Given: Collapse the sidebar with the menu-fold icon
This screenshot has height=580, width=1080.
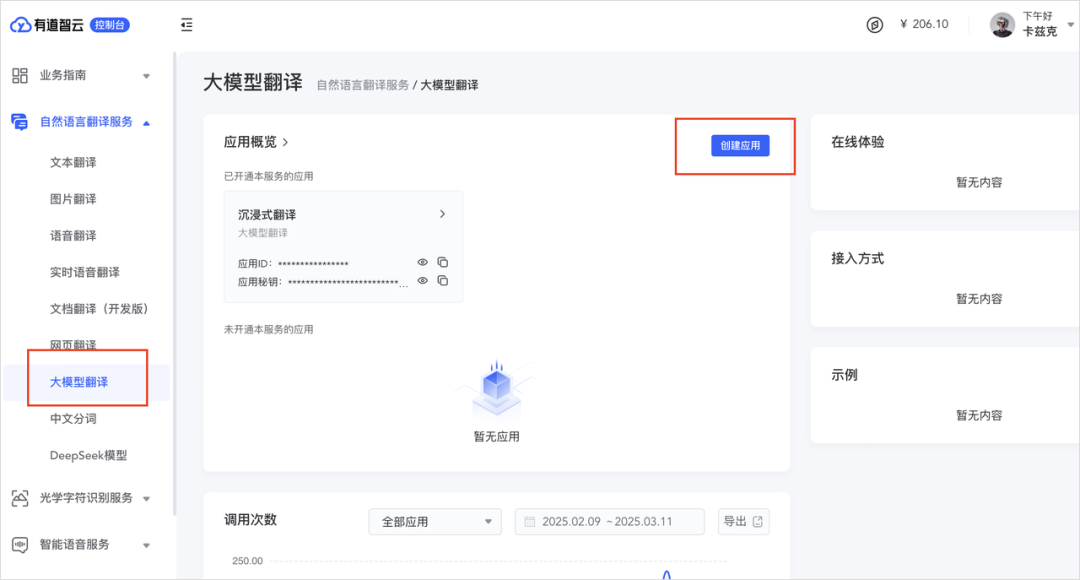Looking at the screenshot, I should pyautogui.click(x=187, y=25).
